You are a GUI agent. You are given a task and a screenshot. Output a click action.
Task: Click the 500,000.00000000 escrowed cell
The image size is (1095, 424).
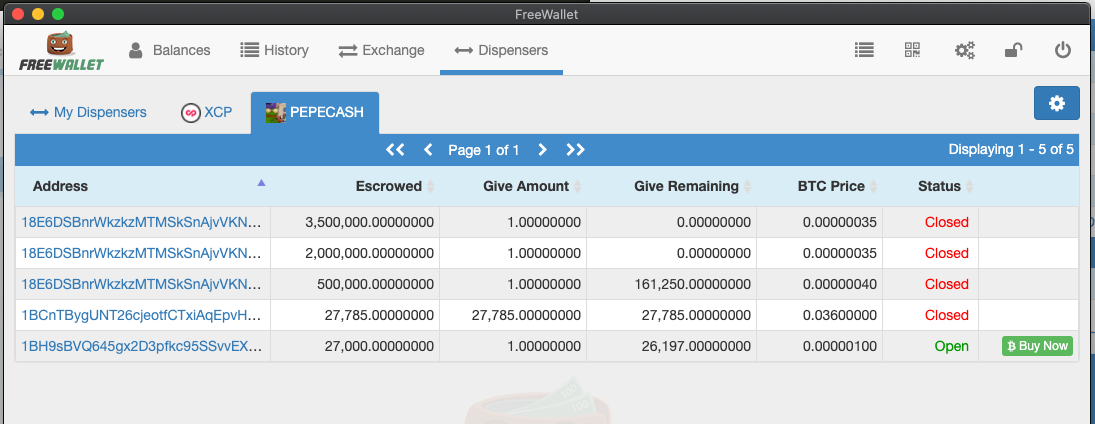click(x=355, y=284)
